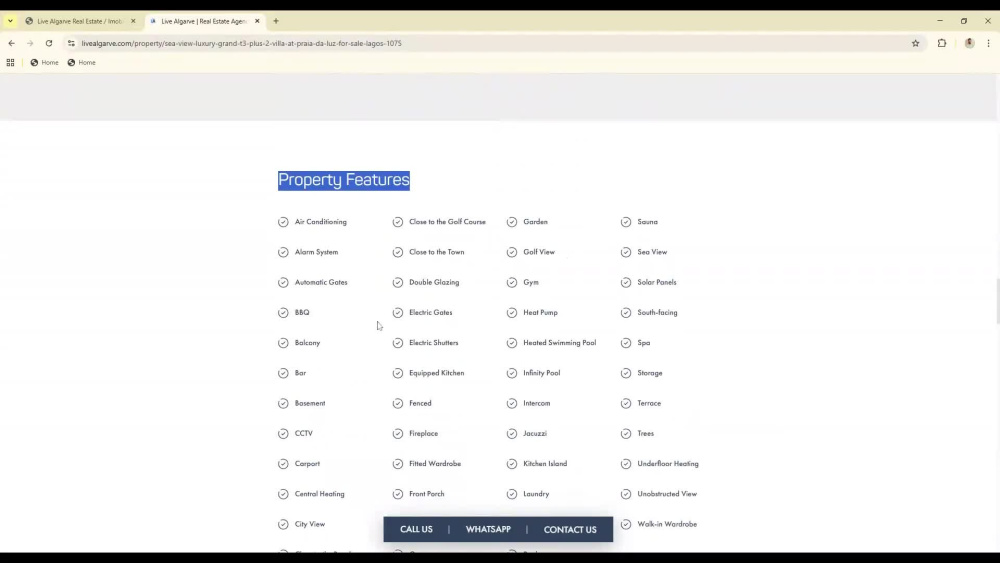
Task: Click the Garden check icon
Action: (511, 222)
